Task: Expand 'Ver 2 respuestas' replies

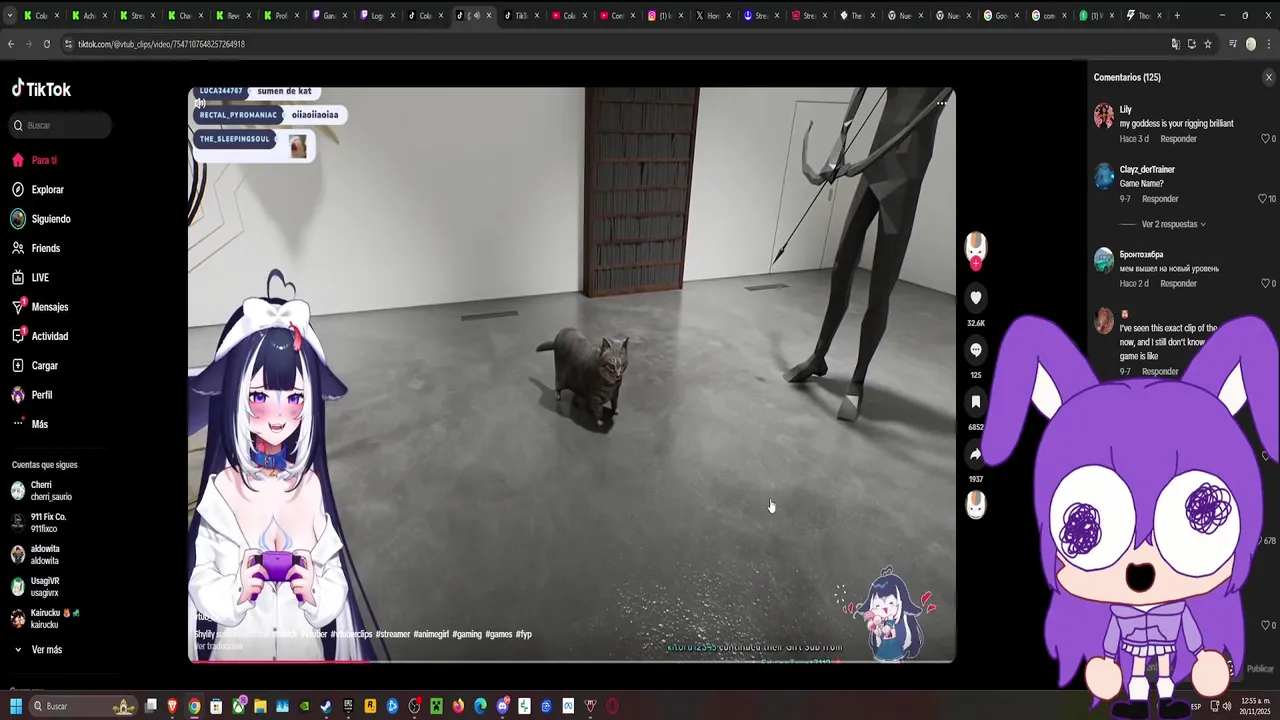Action: [1174, 225]
